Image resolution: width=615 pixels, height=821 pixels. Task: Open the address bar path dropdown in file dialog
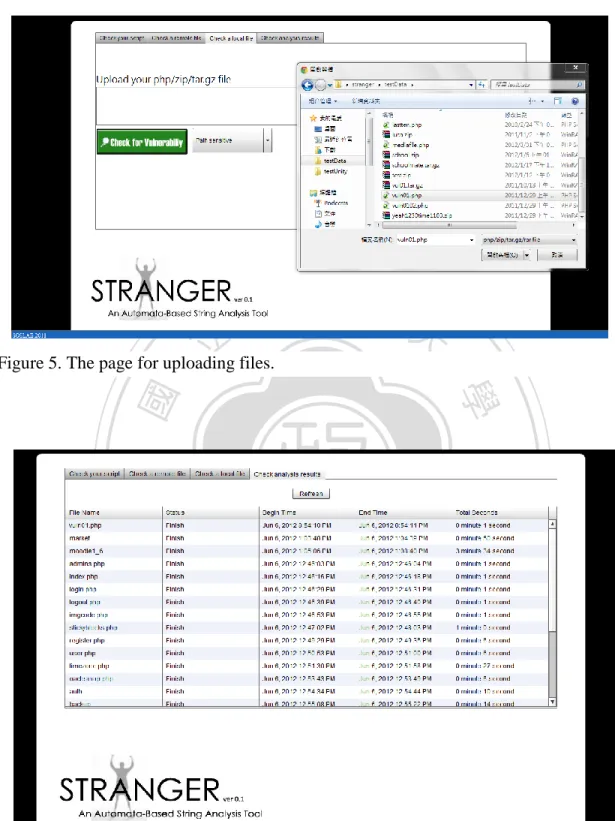471,85
